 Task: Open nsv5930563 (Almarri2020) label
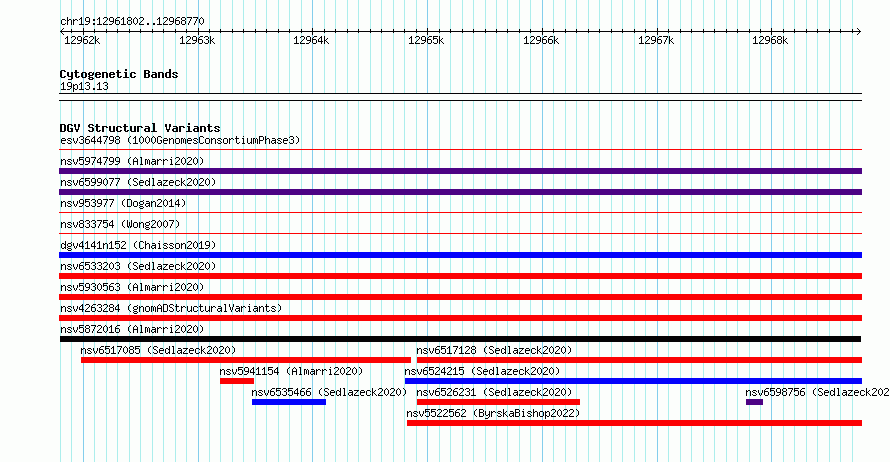(x=132, y=287)
